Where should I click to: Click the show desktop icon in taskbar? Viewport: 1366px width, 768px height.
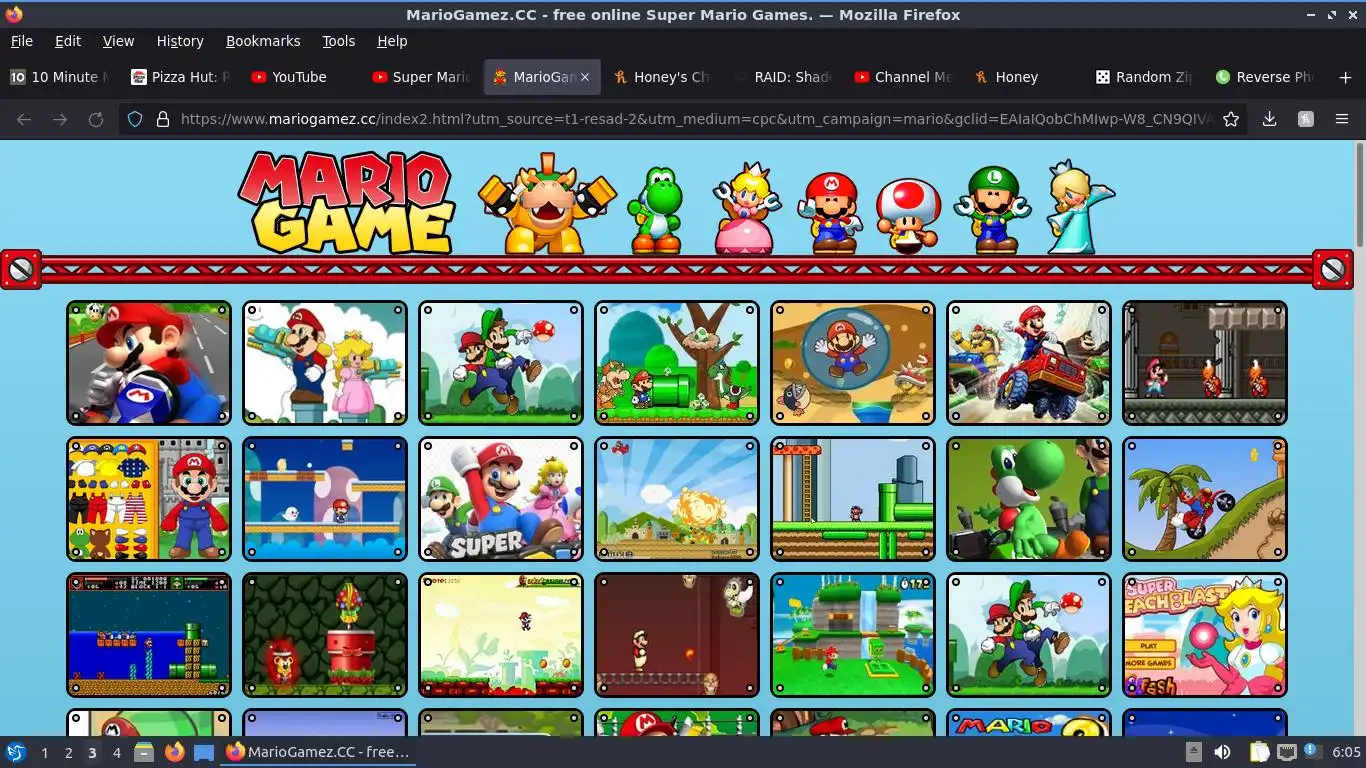[x=204, y=752]
